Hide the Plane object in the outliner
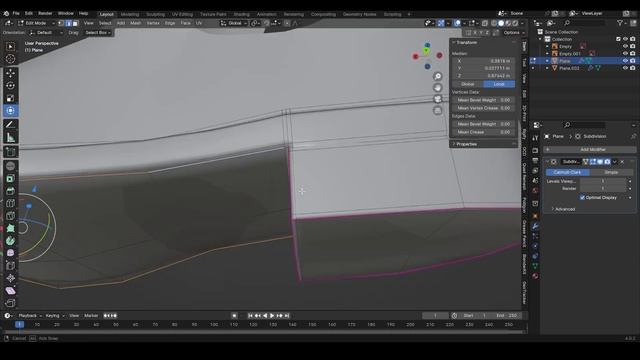Image resolution: width=640 pixels, height=360 pixels. pyautogui.click(x=625, y=61)
